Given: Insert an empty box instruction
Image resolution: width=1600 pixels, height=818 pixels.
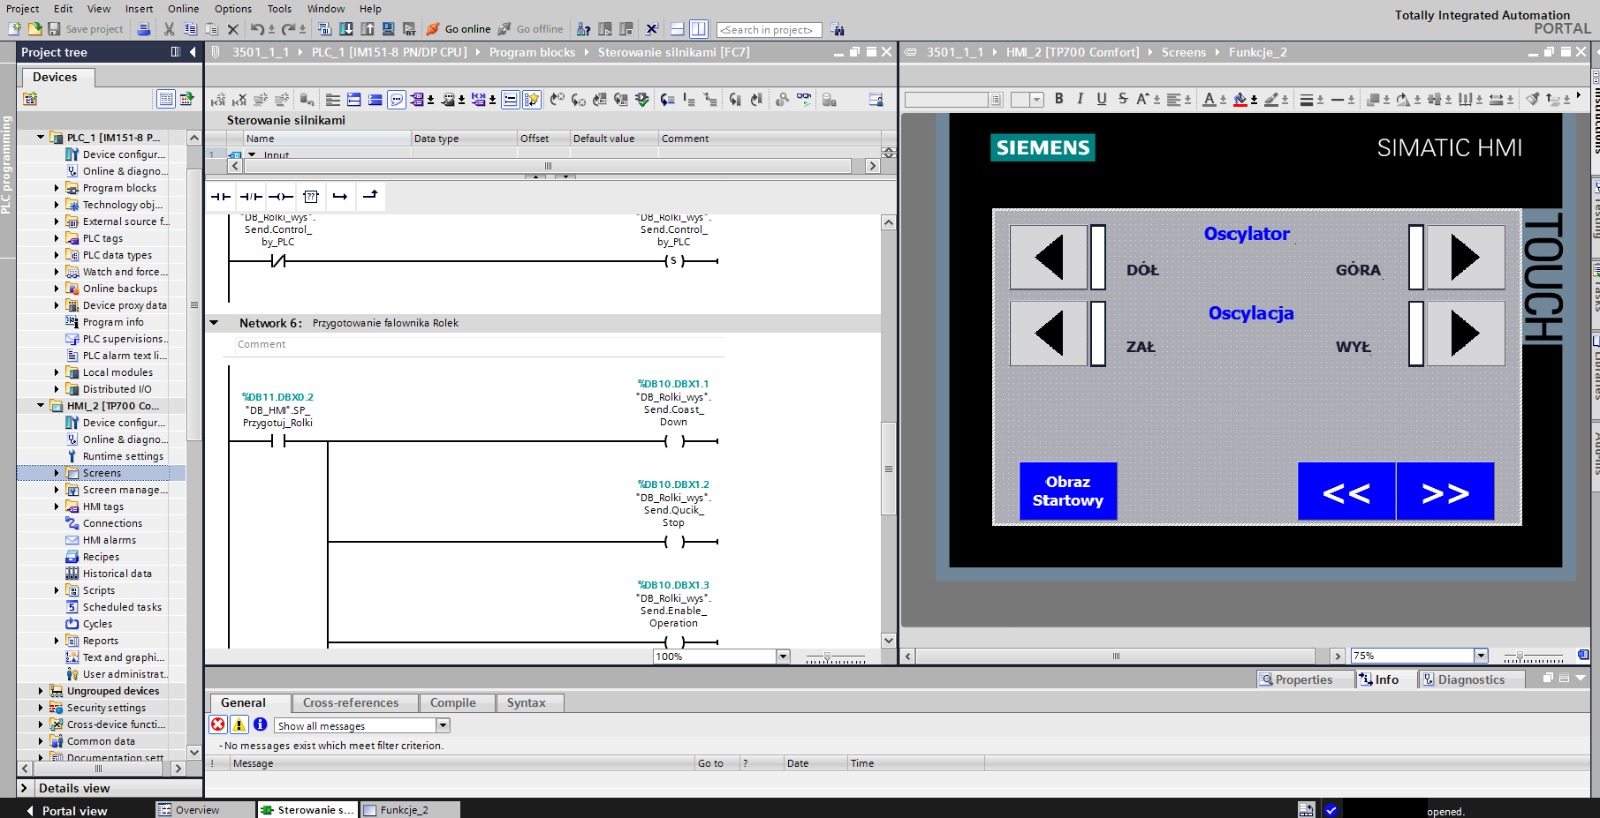Looking at the screenshot, I should (311, 197).
